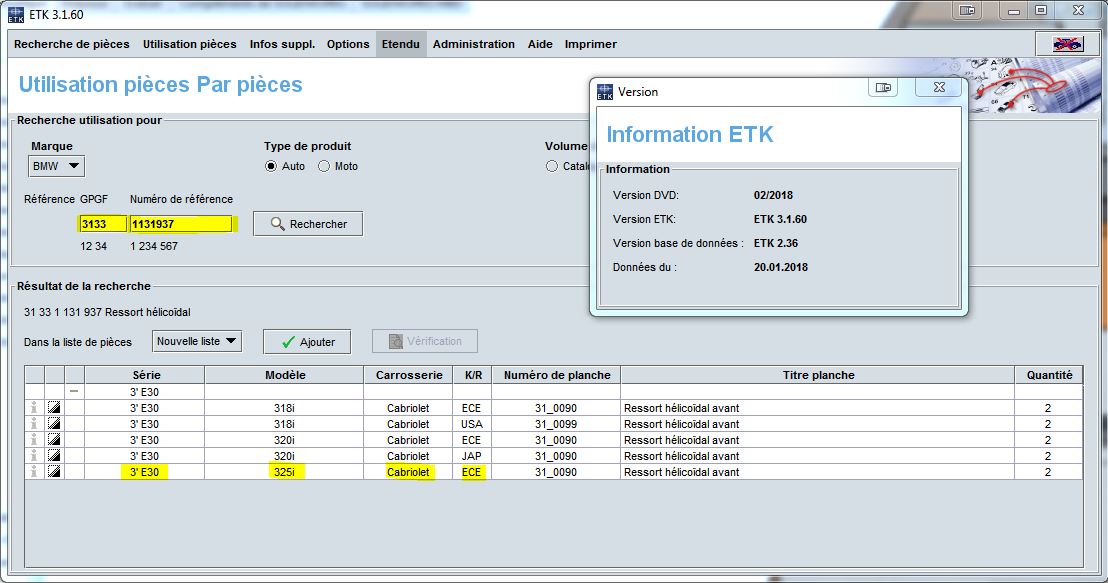Click the info icon on the 318i ECE row

34,408
